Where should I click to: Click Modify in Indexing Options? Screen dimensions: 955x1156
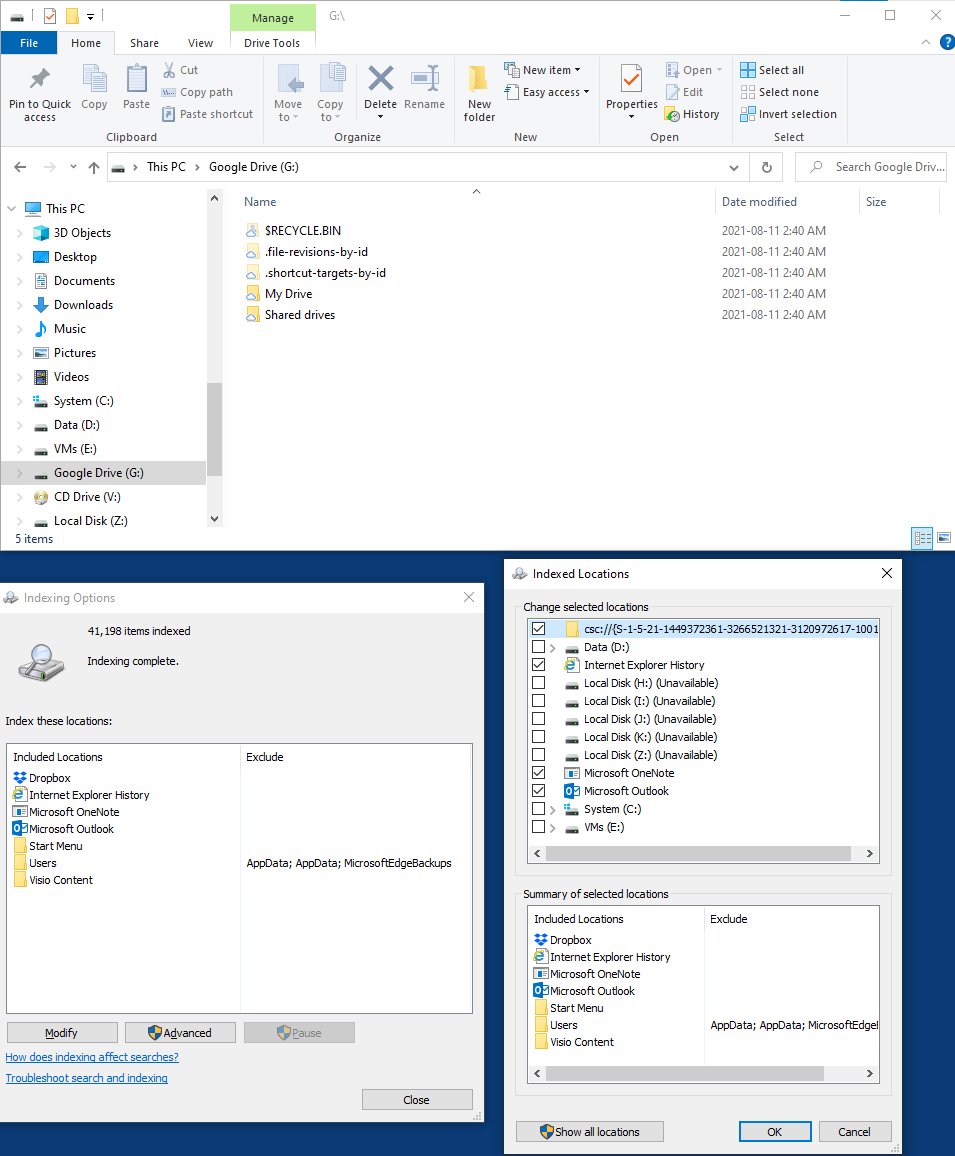point(62,1033)
